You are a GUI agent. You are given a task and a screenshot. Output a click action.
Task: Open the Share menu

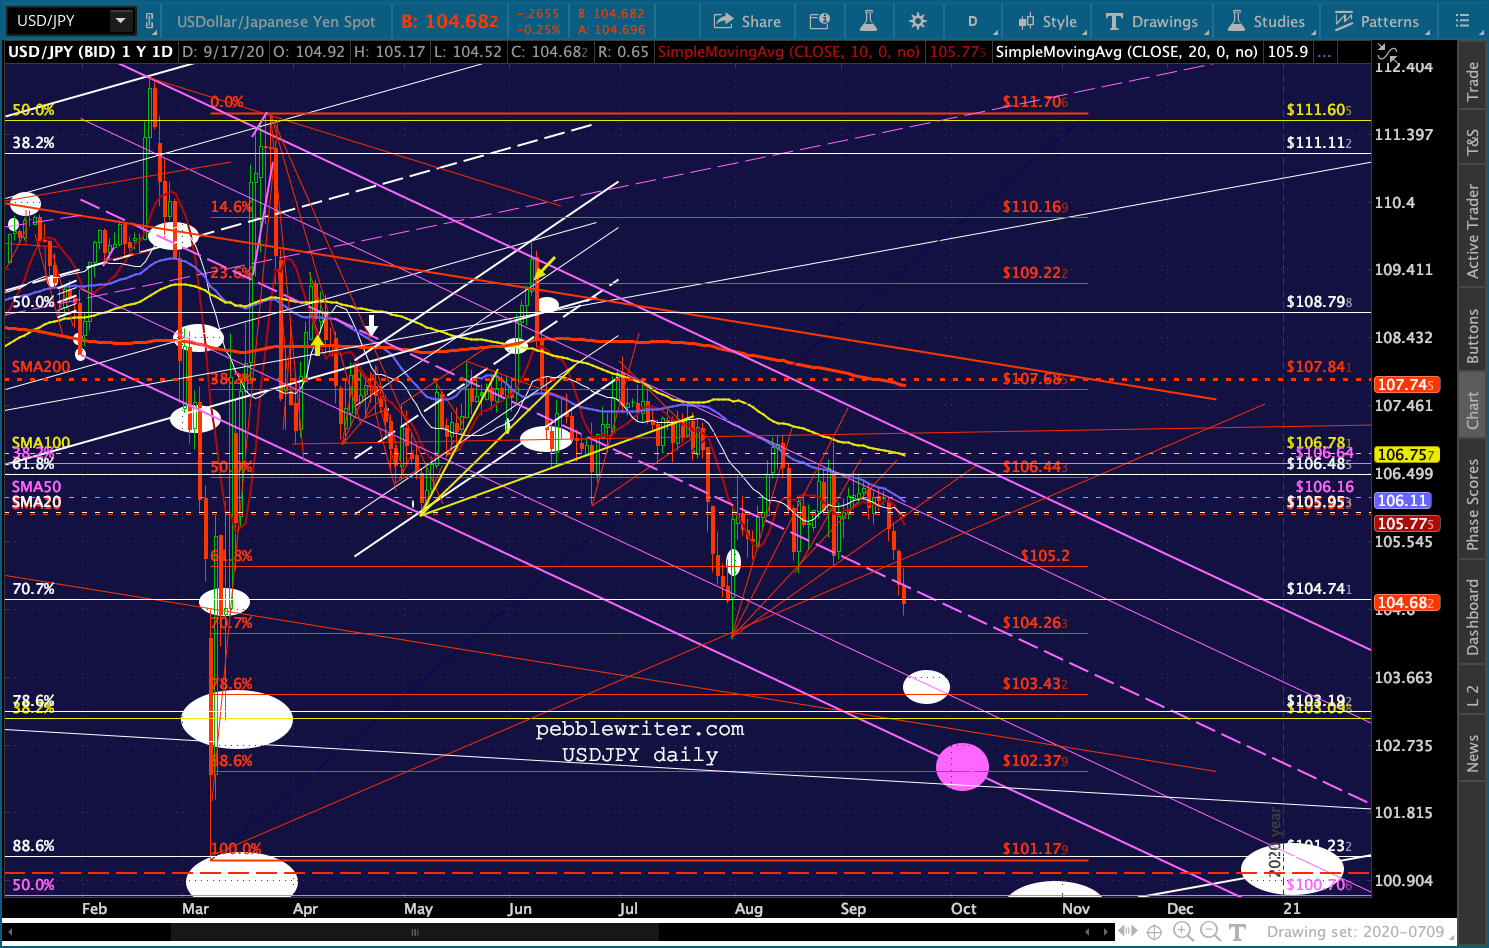pyautogui.click(x=747, y=21)
